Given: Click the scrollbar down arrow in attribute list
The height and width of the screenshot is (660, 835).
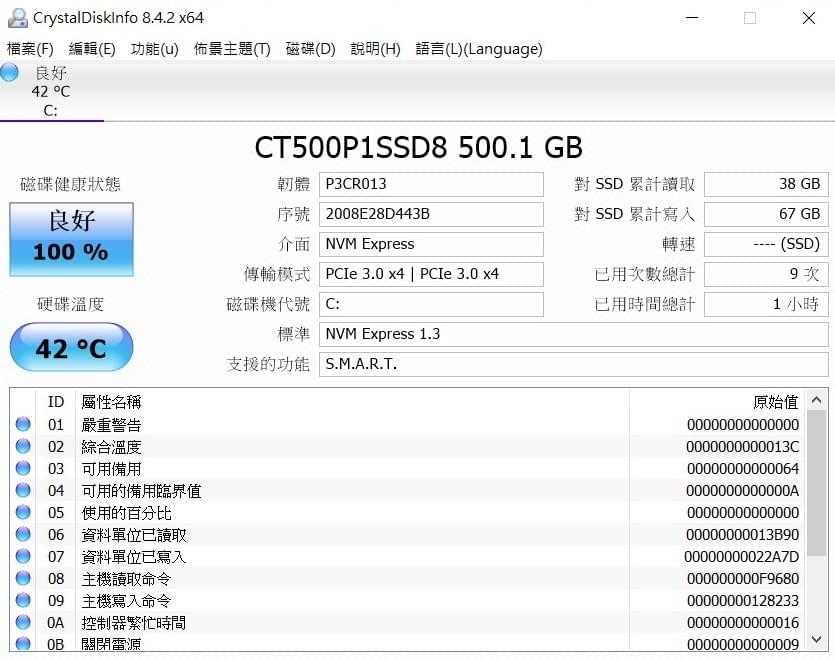Looking at the screenshot, I should [x=817, y=639].
